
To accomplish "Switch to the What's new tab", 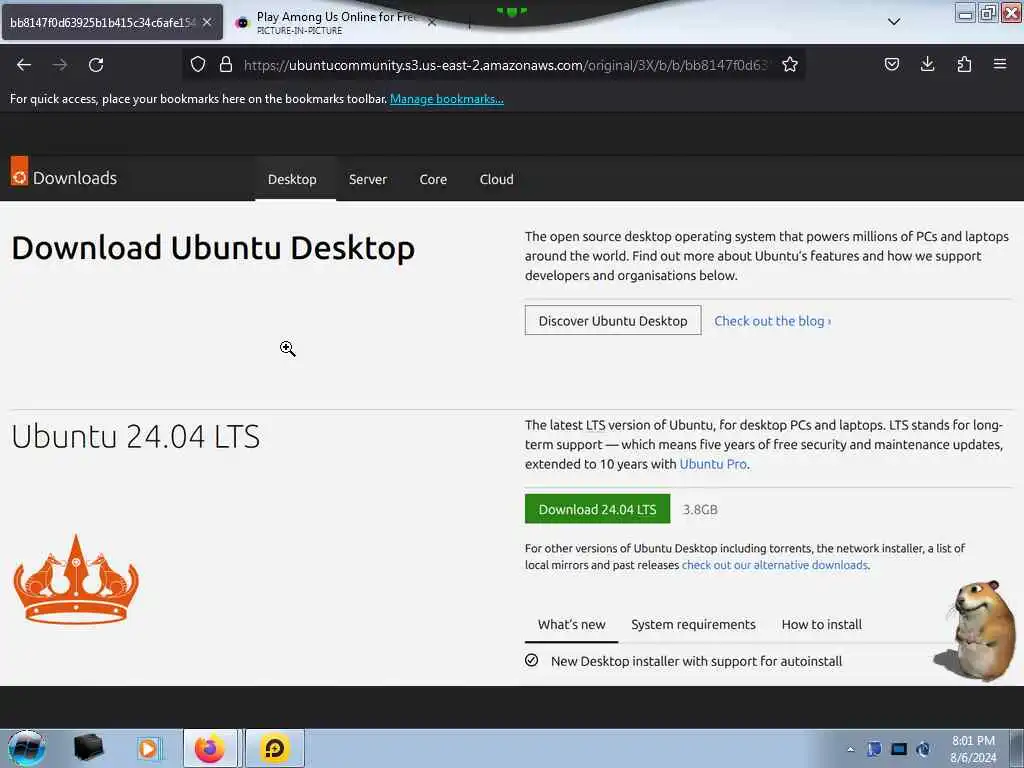I will (571, 624).
